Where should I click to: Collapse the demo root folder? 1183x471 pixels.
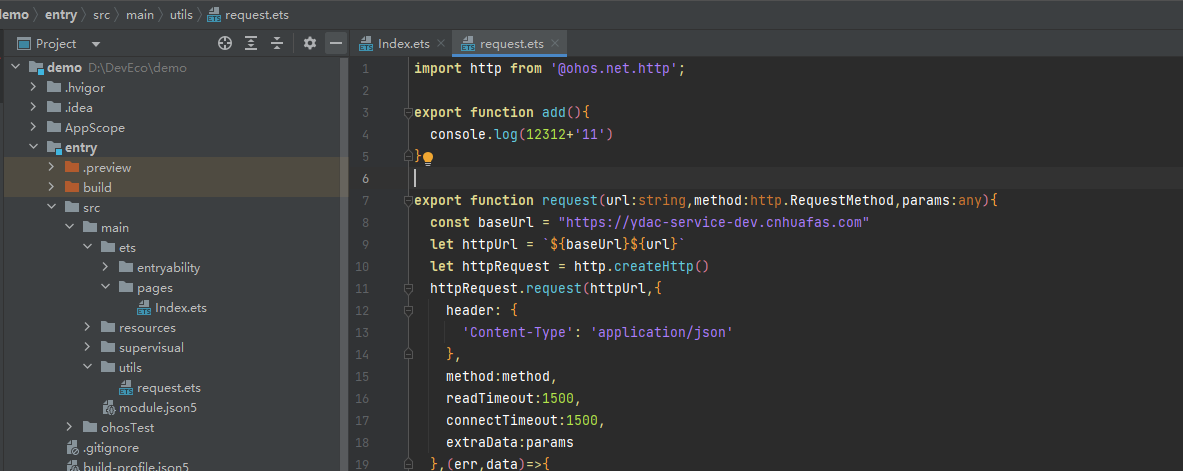click(x=16, y=67)
